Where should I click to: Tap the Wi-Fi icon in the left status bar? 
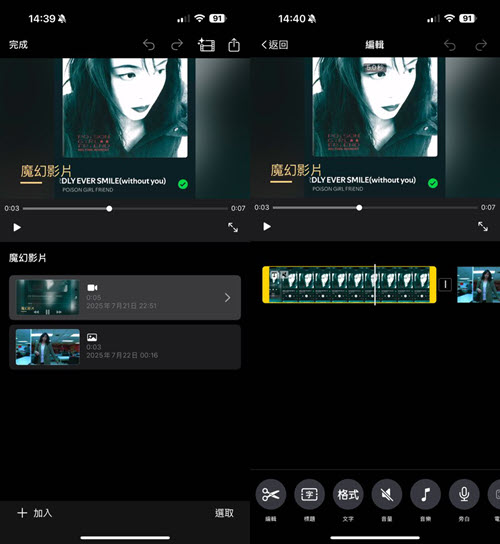200,18
